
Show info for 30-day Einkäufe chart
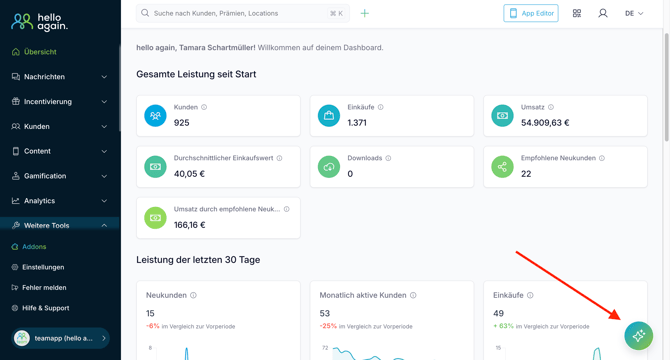[x=530, y=295]
